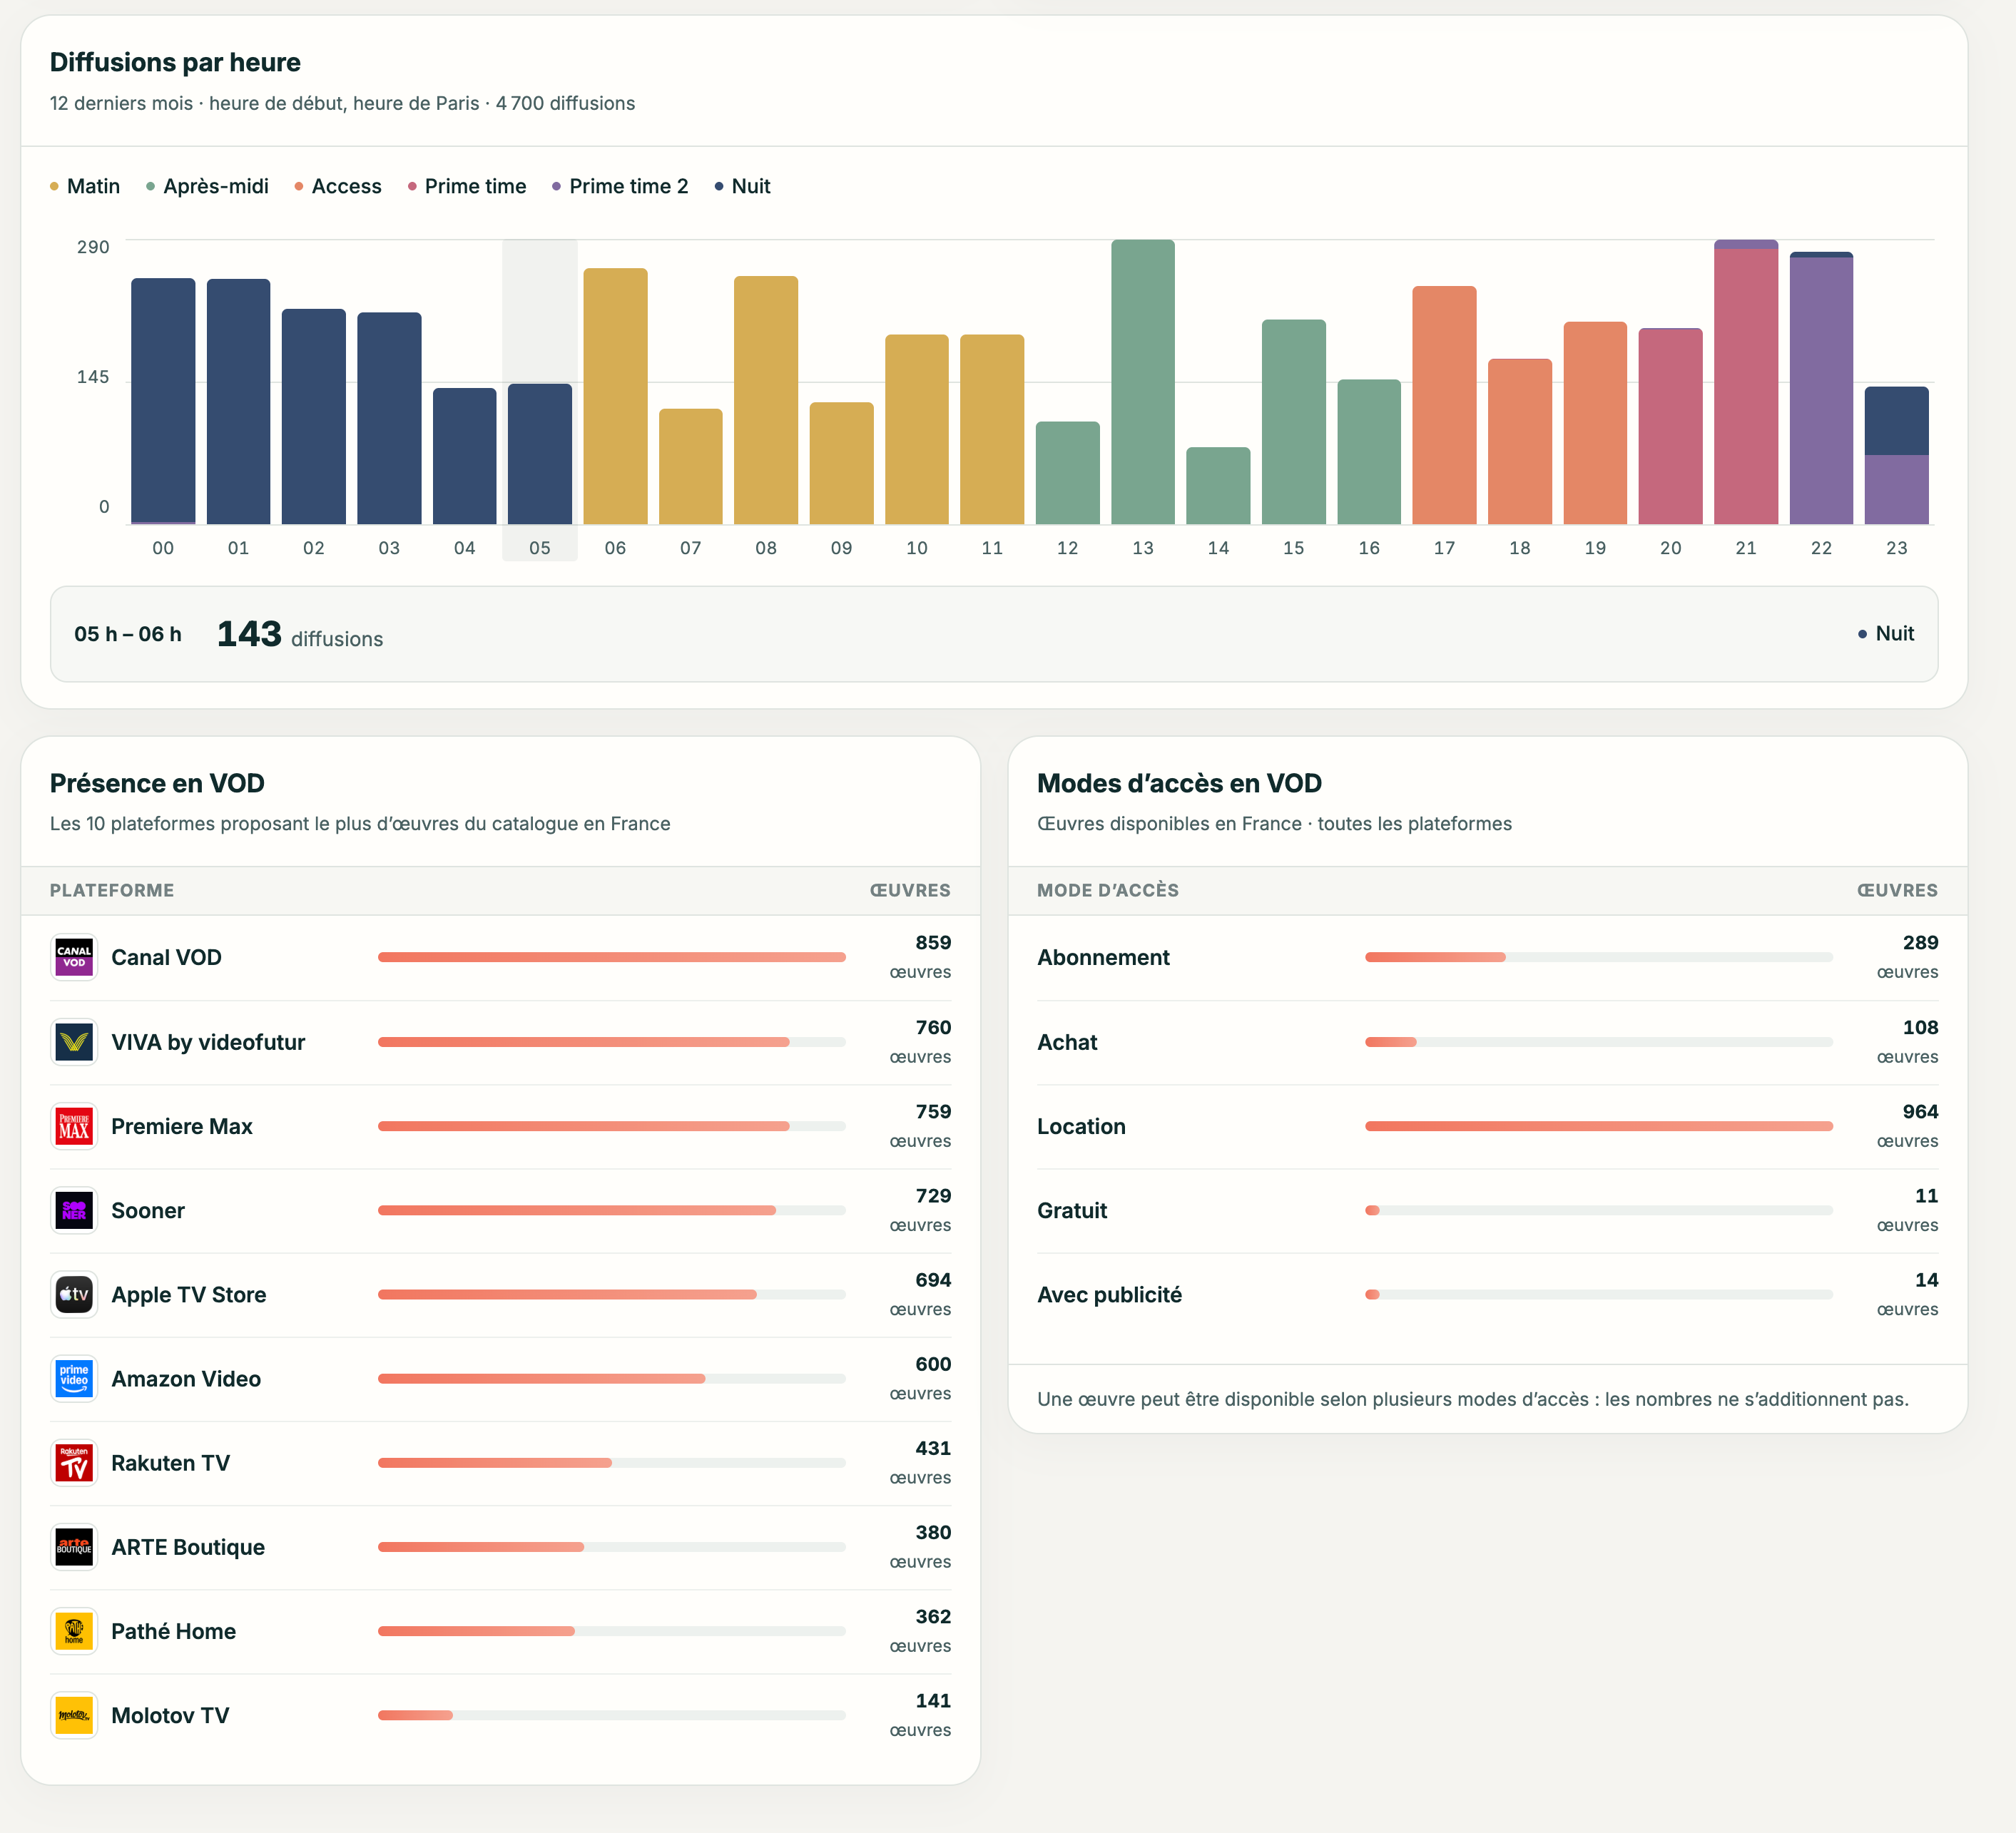This screenshot has width=2016, height=1833.
Task: Click the Location progress bar
Action: [1599, 1126]
